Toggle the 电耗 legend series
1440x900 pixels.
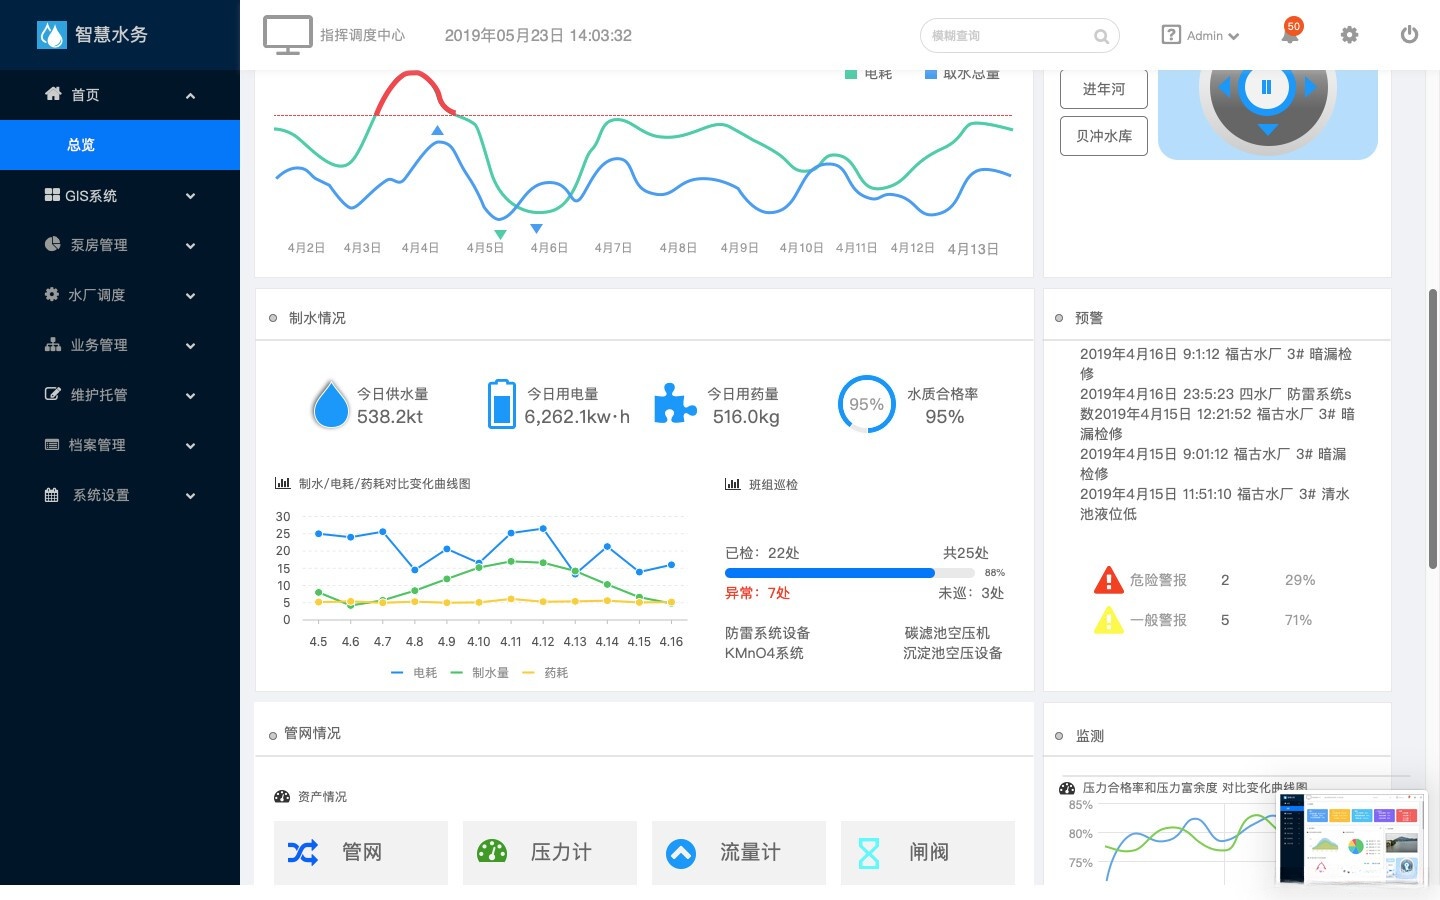click(414, 673)
